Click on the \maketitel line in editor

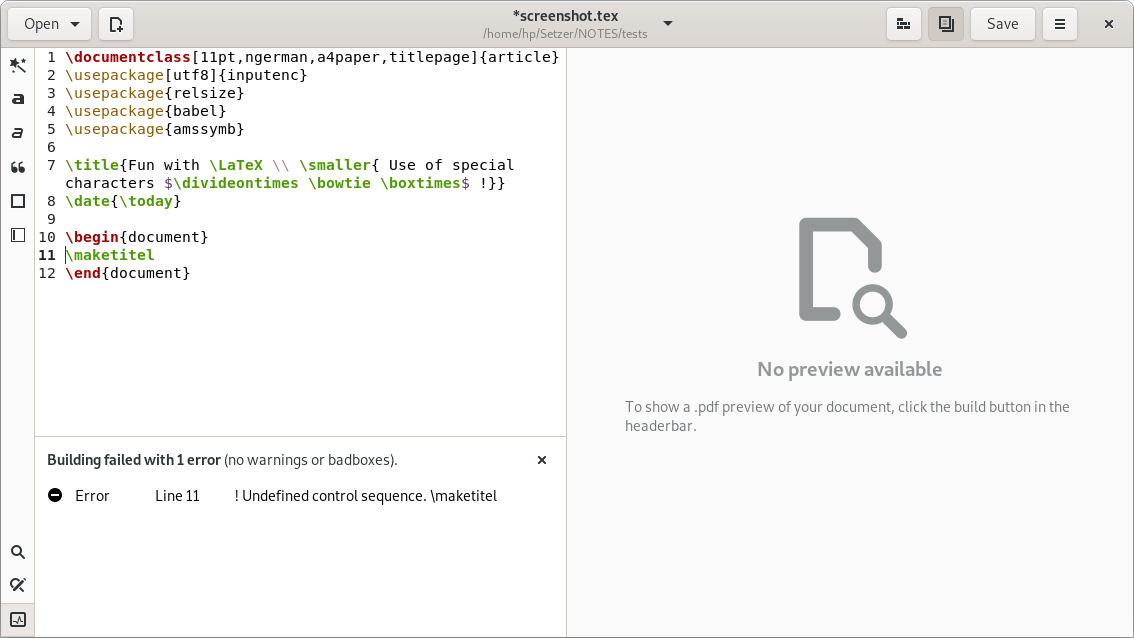[110, 255]
